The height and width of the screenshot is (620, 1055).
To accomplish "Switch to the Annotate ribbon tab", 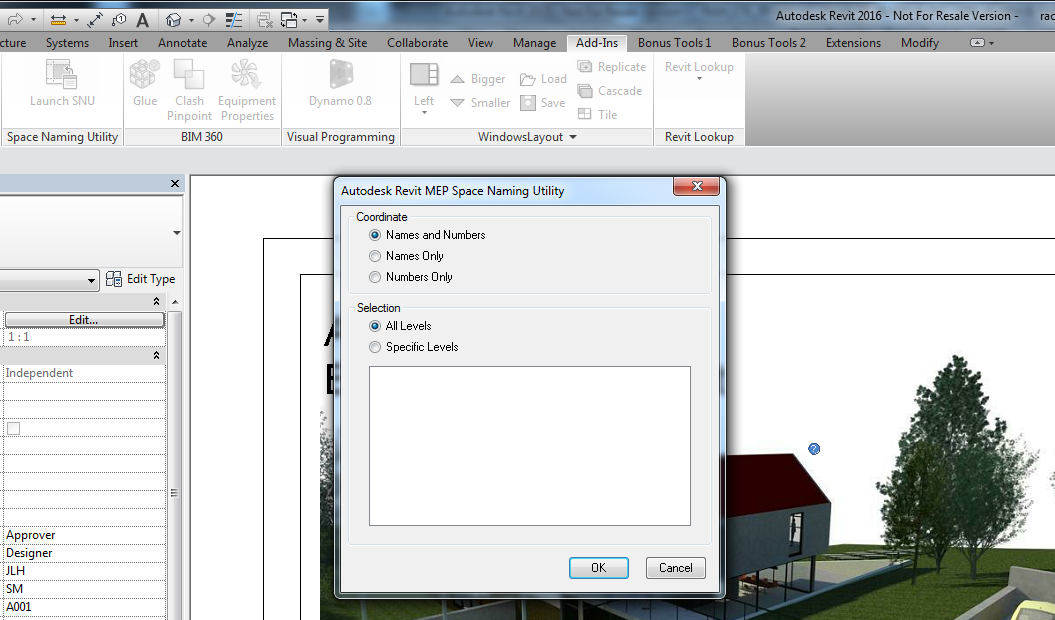I will pyautogui.click(x=182, y=42).
